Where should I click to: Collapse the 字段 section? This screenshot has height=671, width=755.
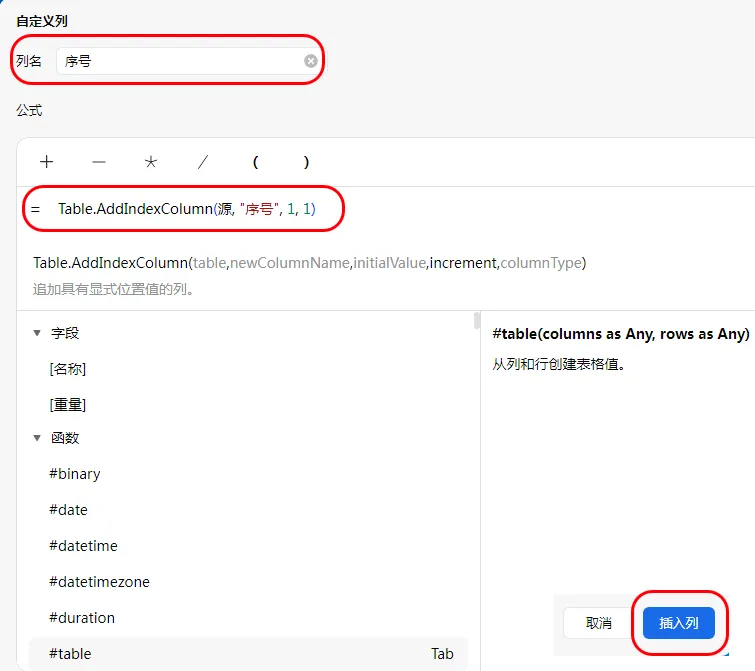pyautogui.click(x=37, y=333)
